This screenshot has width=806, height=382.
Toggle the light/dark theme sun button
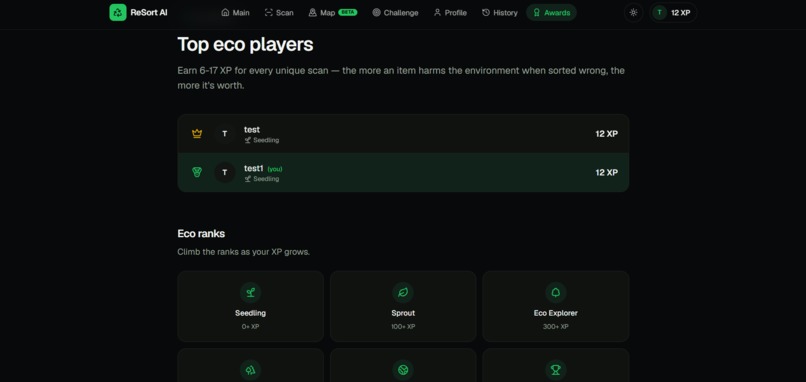(633, 12)
